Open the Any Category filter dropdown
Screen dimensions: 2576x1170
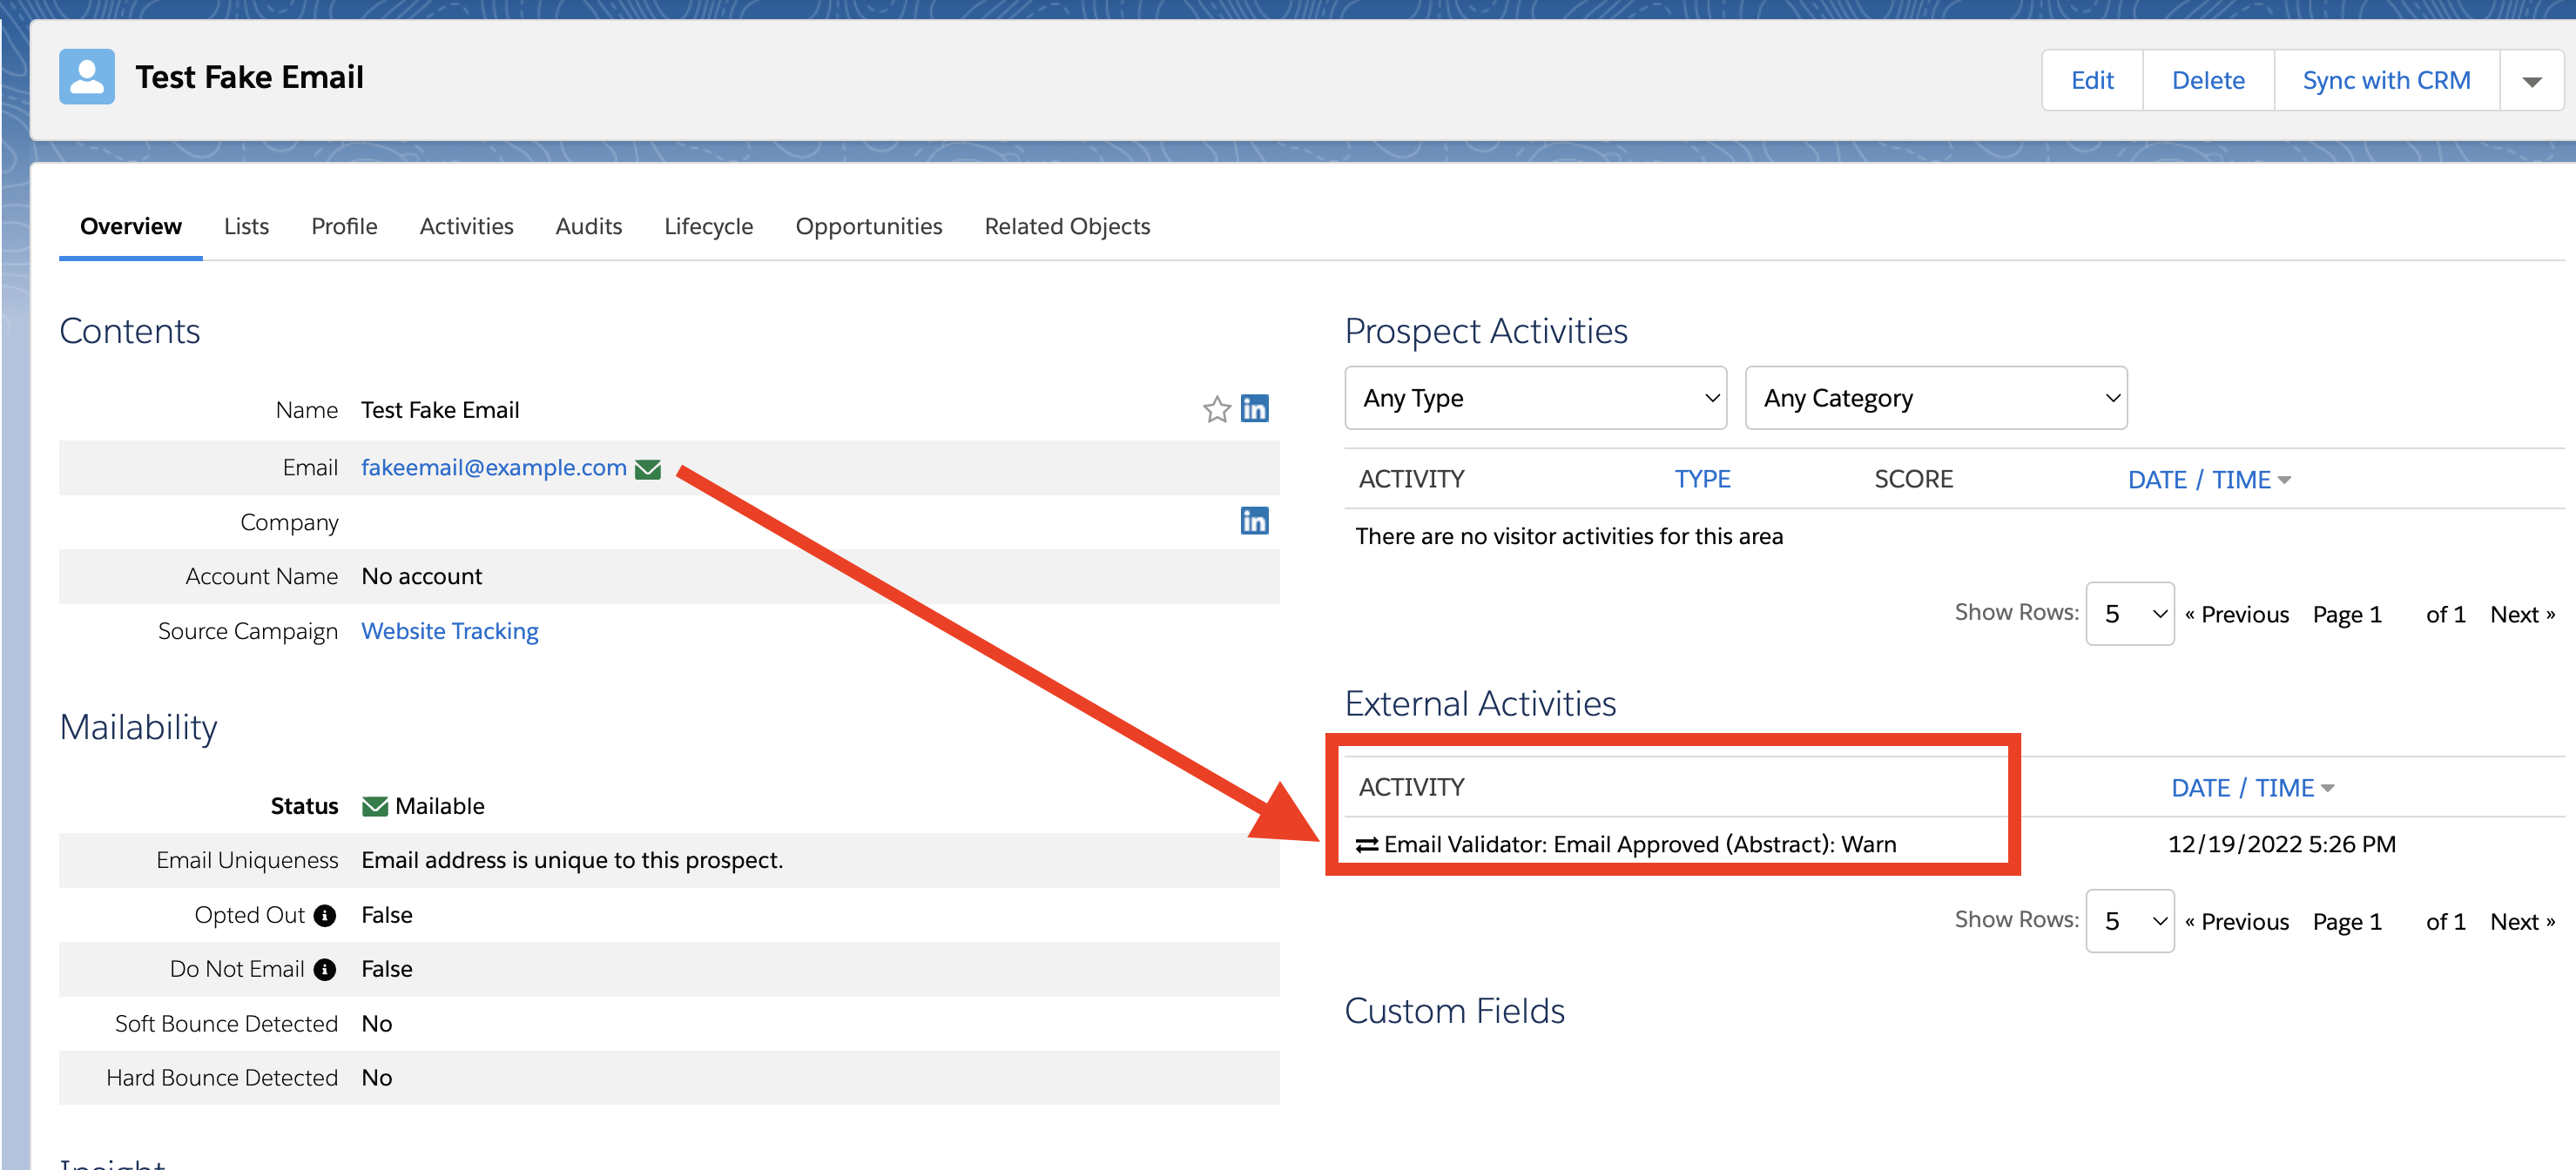[x=1935, y=398]
